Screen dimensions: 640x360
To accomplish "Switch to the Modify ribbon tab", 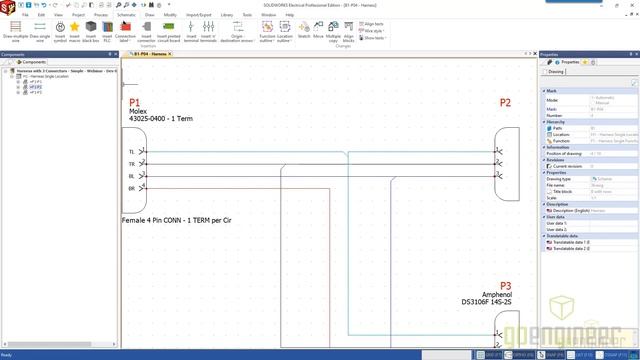I will coord(170,15).
